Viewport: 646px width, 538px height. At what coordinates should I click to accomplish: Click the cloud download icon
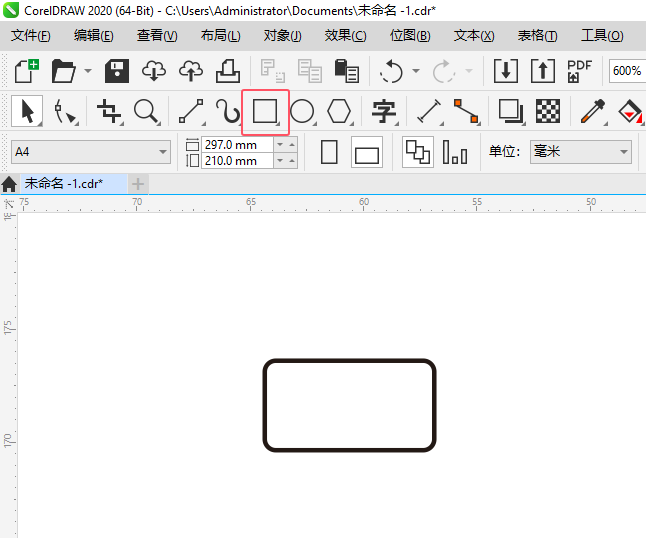click(154, 71)
